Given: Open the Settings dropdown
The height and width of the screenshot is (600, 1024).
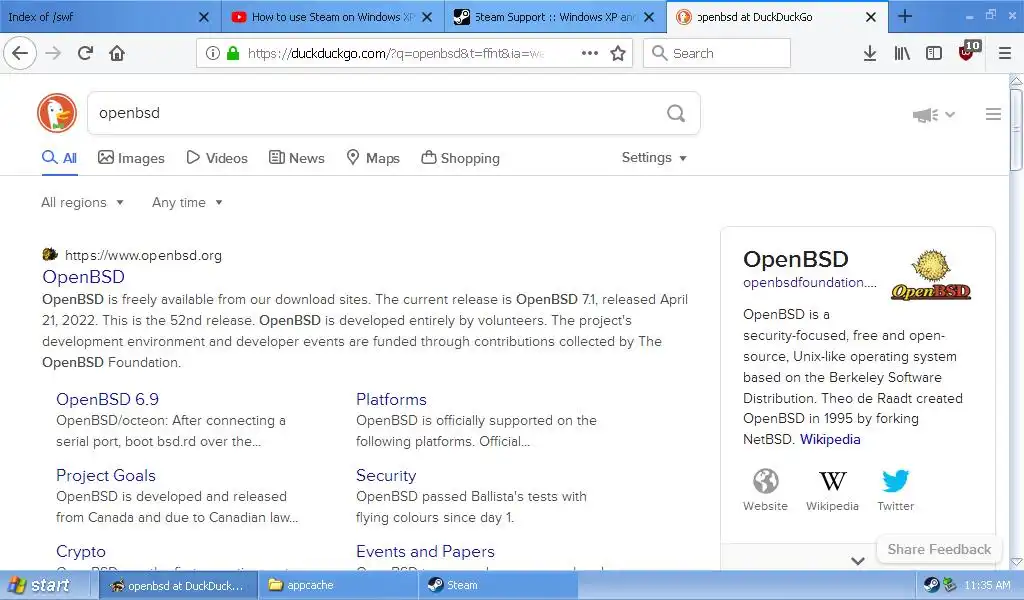Looking at the screenshot, I should (x=654, y=157).
